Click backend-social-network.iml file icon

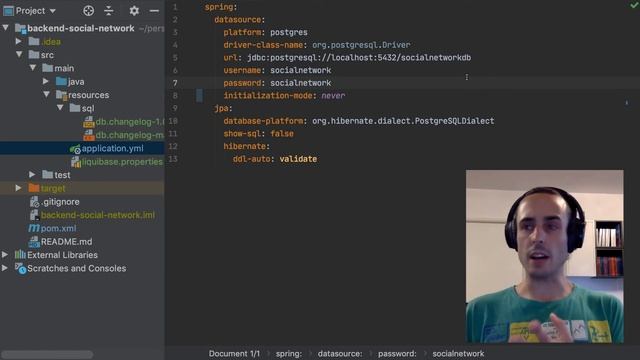[34, 215]
